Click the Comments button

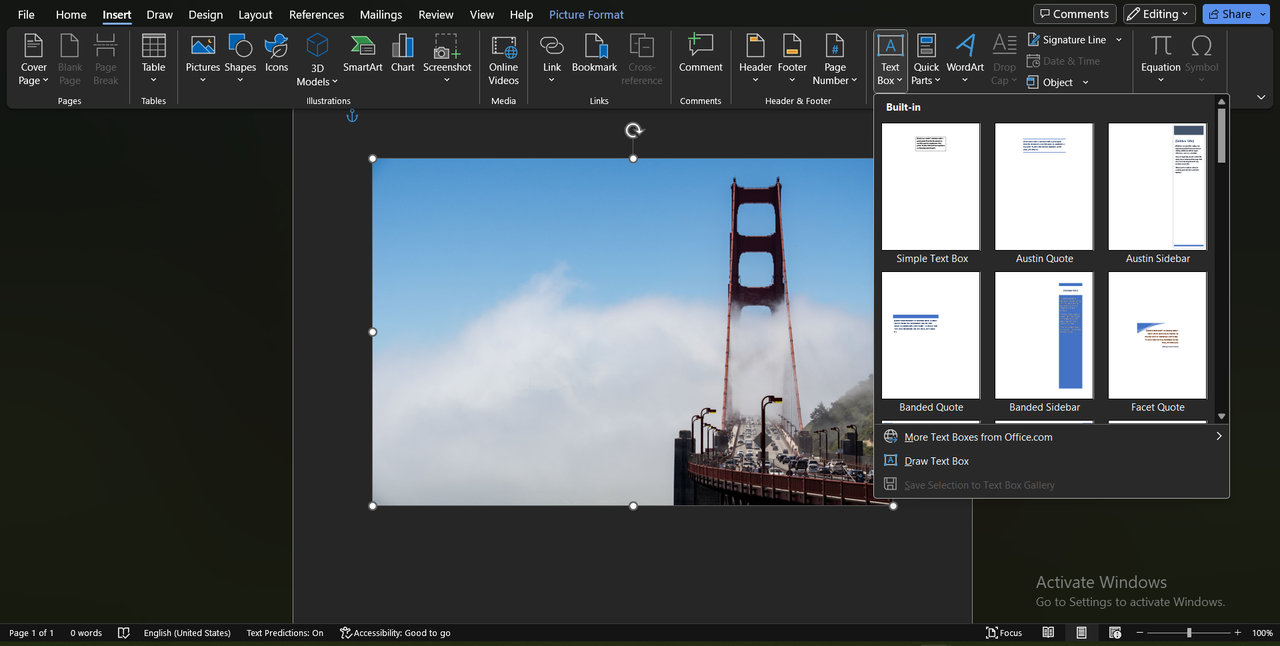(1075, 14)
